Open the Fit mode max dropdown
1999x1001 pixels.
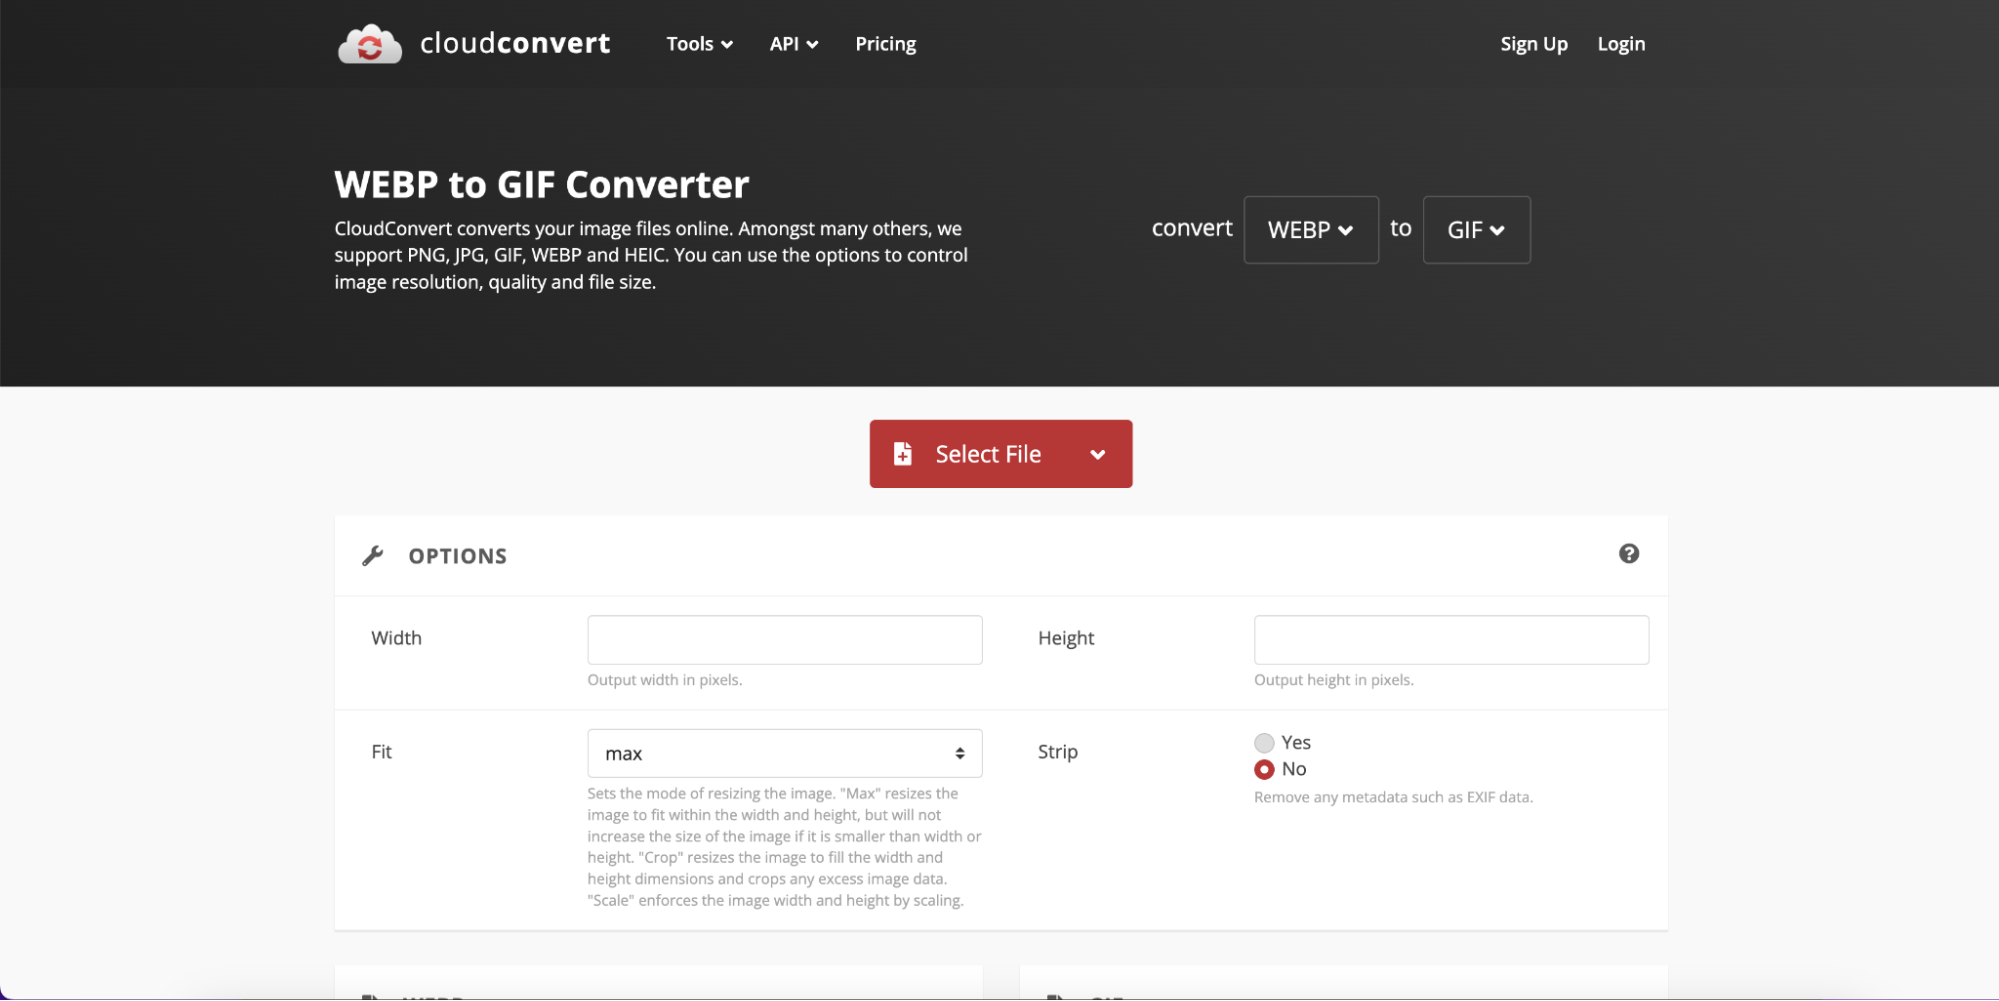785,754
